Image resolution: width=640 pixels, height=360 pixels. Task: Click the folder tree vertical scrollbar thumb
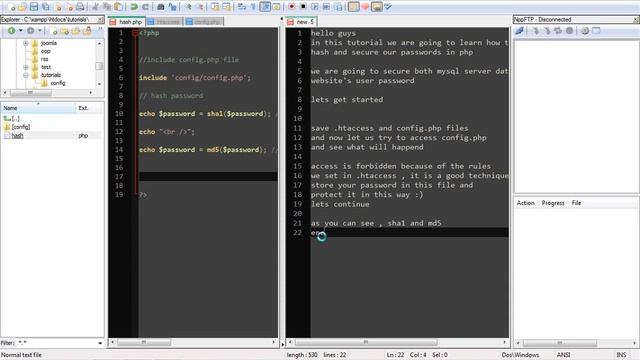(x=99, y=66)
